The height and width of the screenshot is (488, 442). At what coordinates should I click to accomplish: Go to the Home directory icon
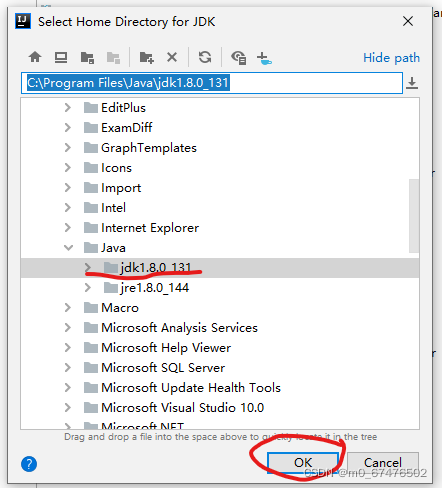tap(35, 57)
